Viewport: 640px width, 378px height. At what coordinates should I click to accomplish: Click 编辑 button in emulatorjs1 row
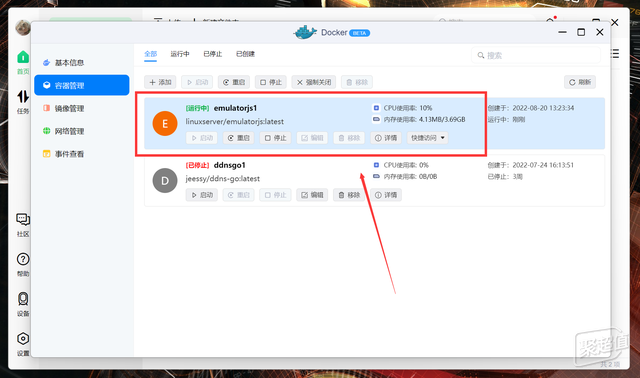pyautogui.click(x=312, y=138)
